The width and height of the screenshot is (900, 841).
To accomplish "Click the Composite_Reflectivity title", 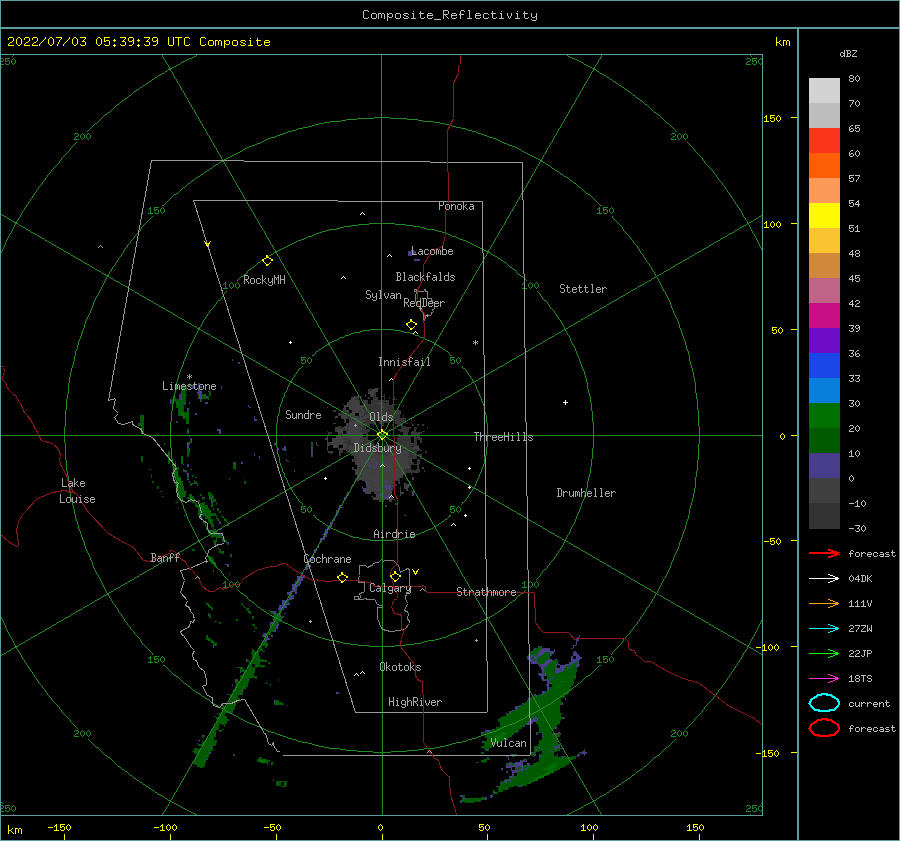I will pyautogui.click(x=450, y=15).
